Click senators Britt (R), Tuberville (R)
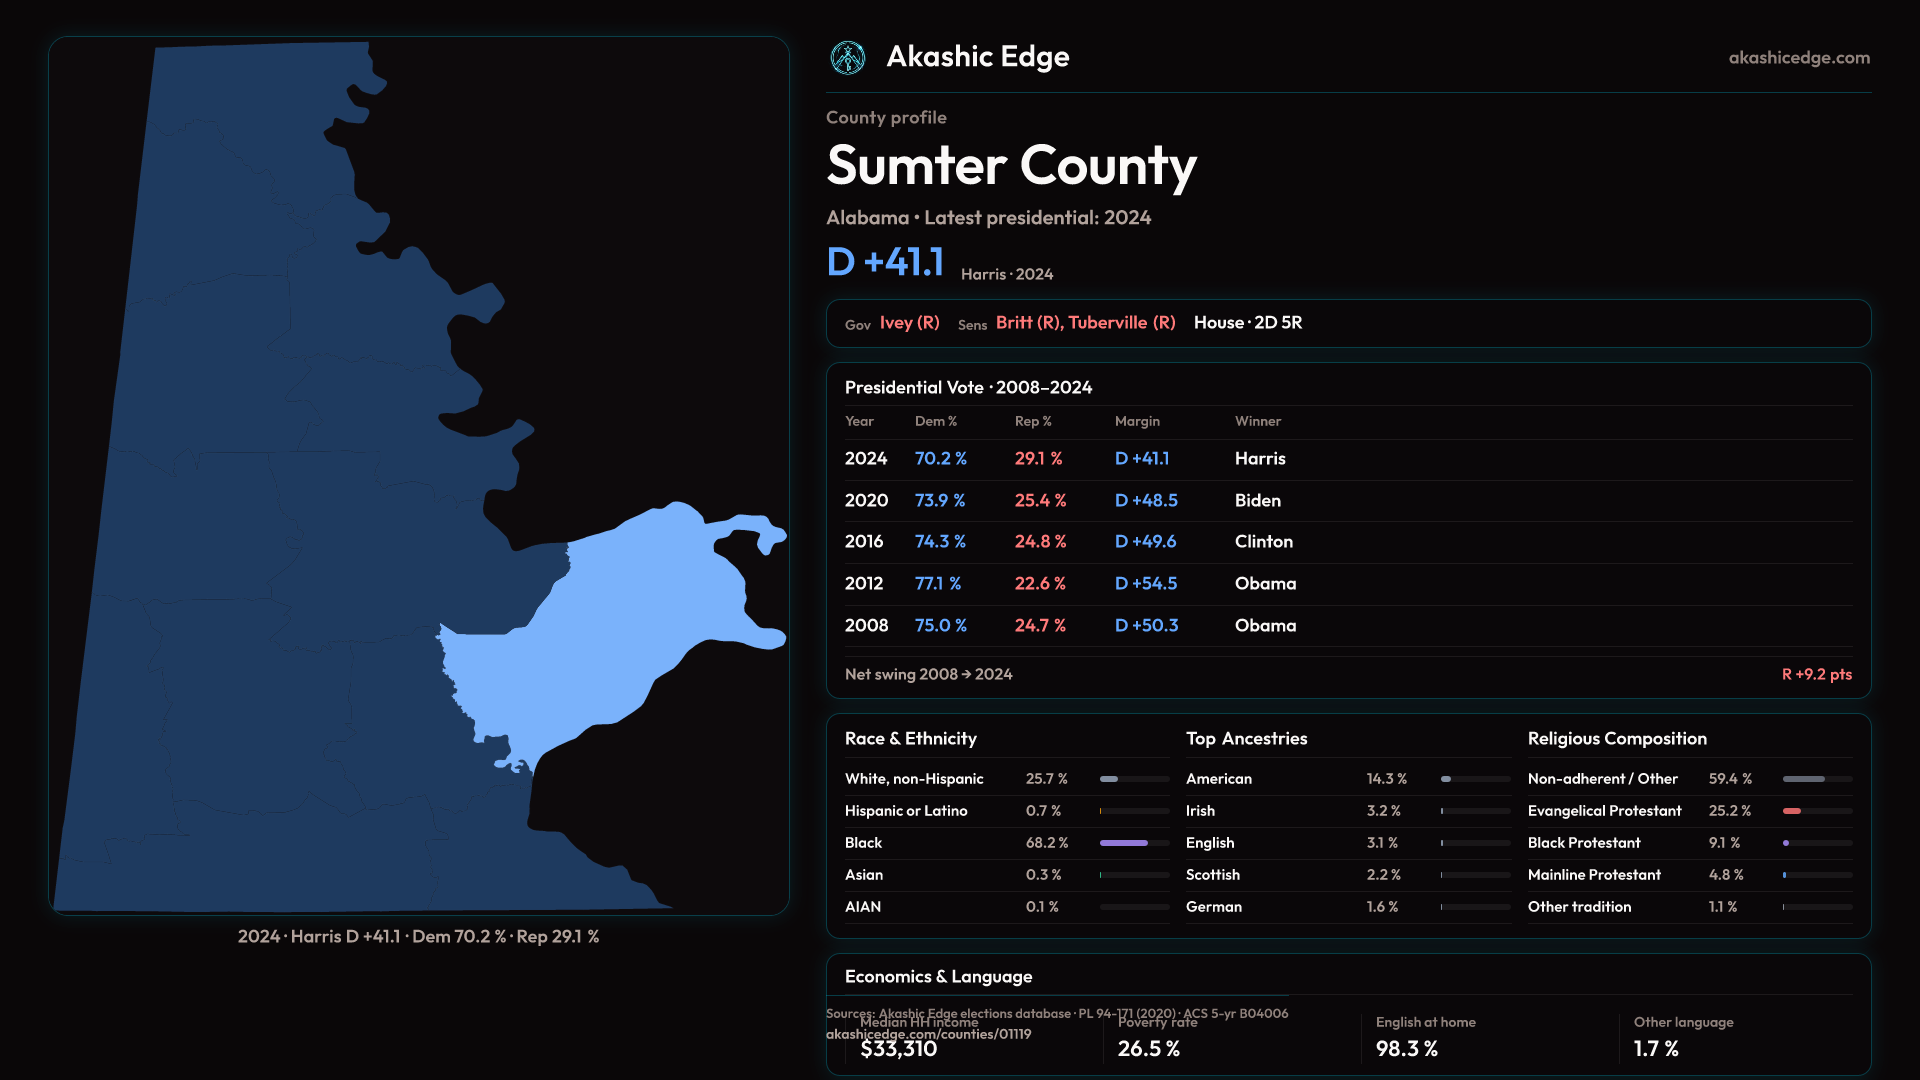 point(1085,323)
